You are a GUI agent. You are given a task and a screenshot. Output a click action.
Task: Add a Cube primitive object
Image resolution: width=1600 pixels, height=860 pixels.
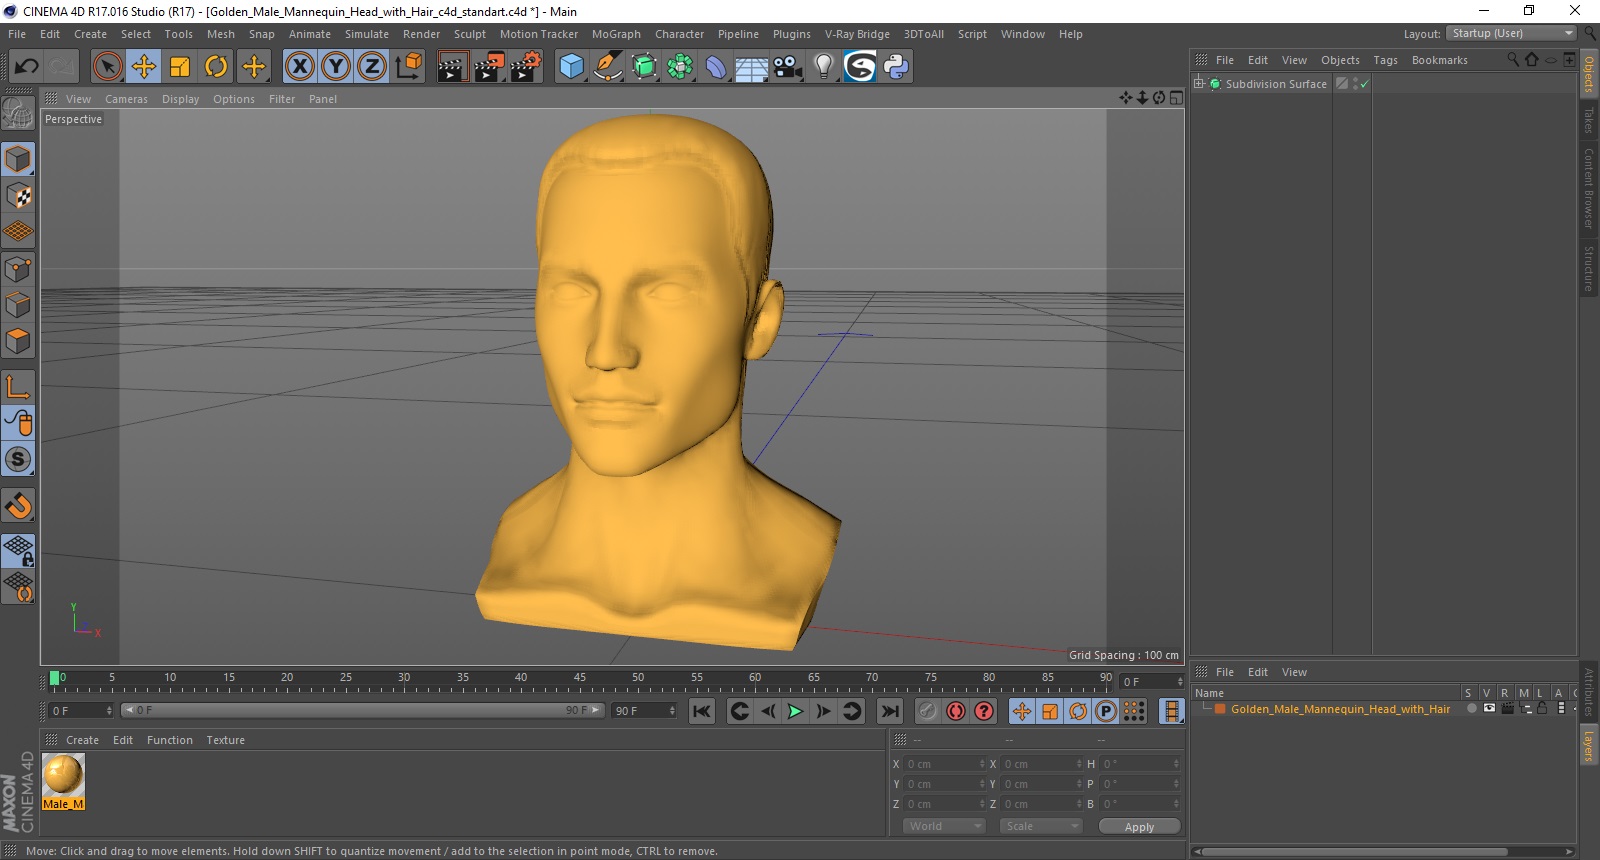pyautogui.click(x=571, y=67)
